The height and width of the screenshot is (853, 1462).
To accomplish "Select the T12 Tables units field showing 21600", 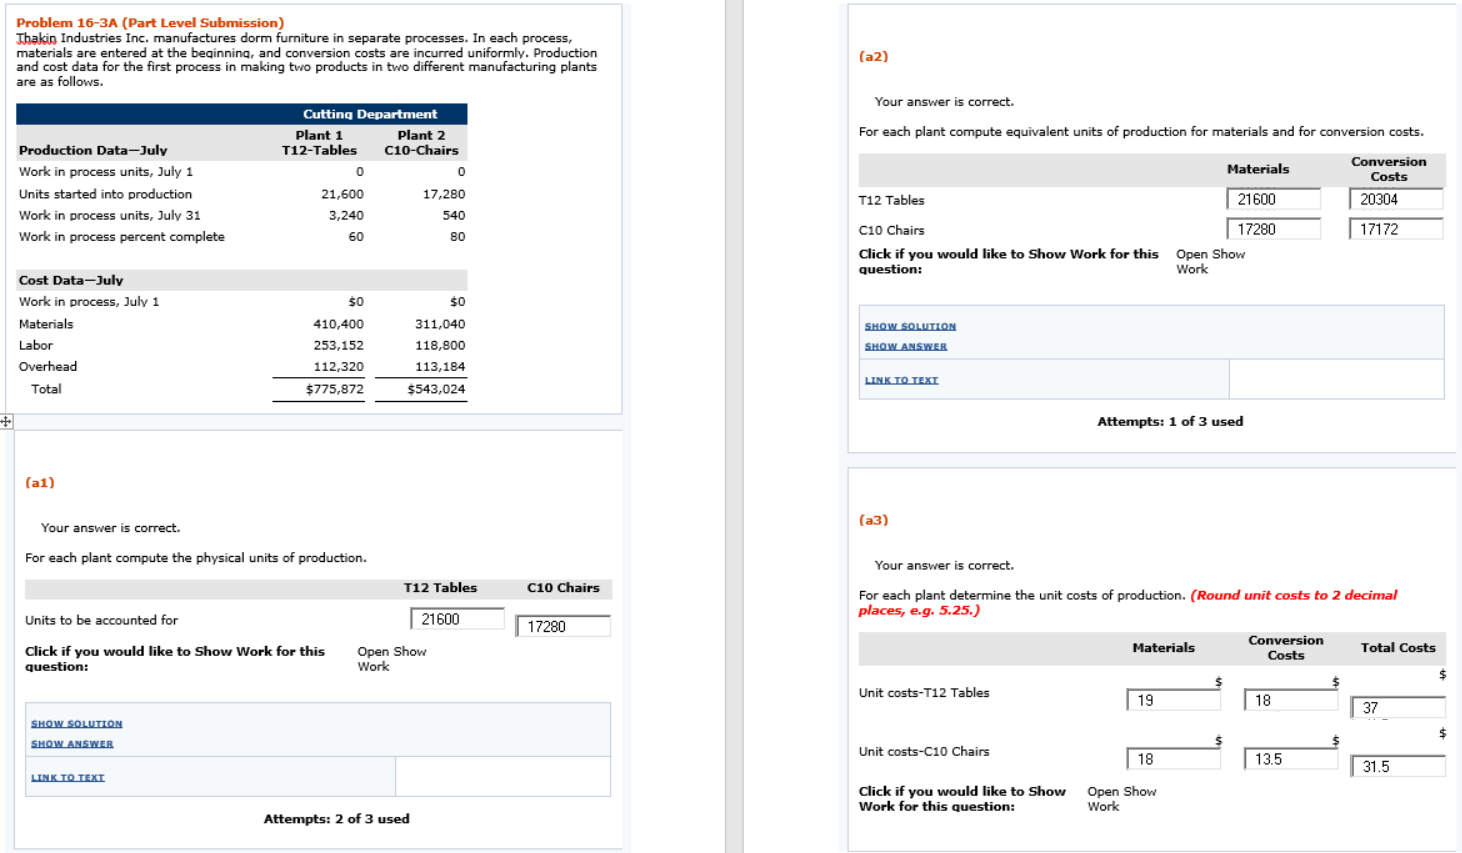I will click(456, 618).
